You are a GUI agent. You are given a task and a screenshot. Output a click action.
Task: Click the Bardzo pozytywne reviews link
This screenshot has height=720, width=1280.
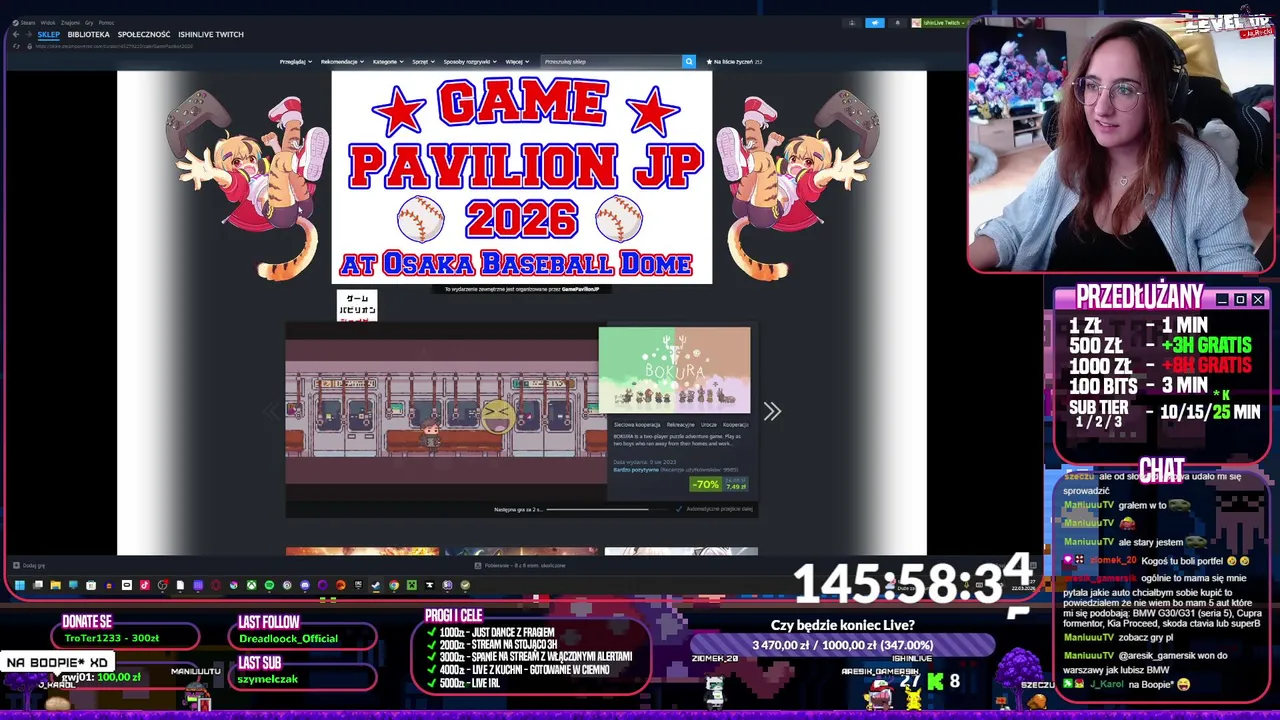click(x=636, y=469)
